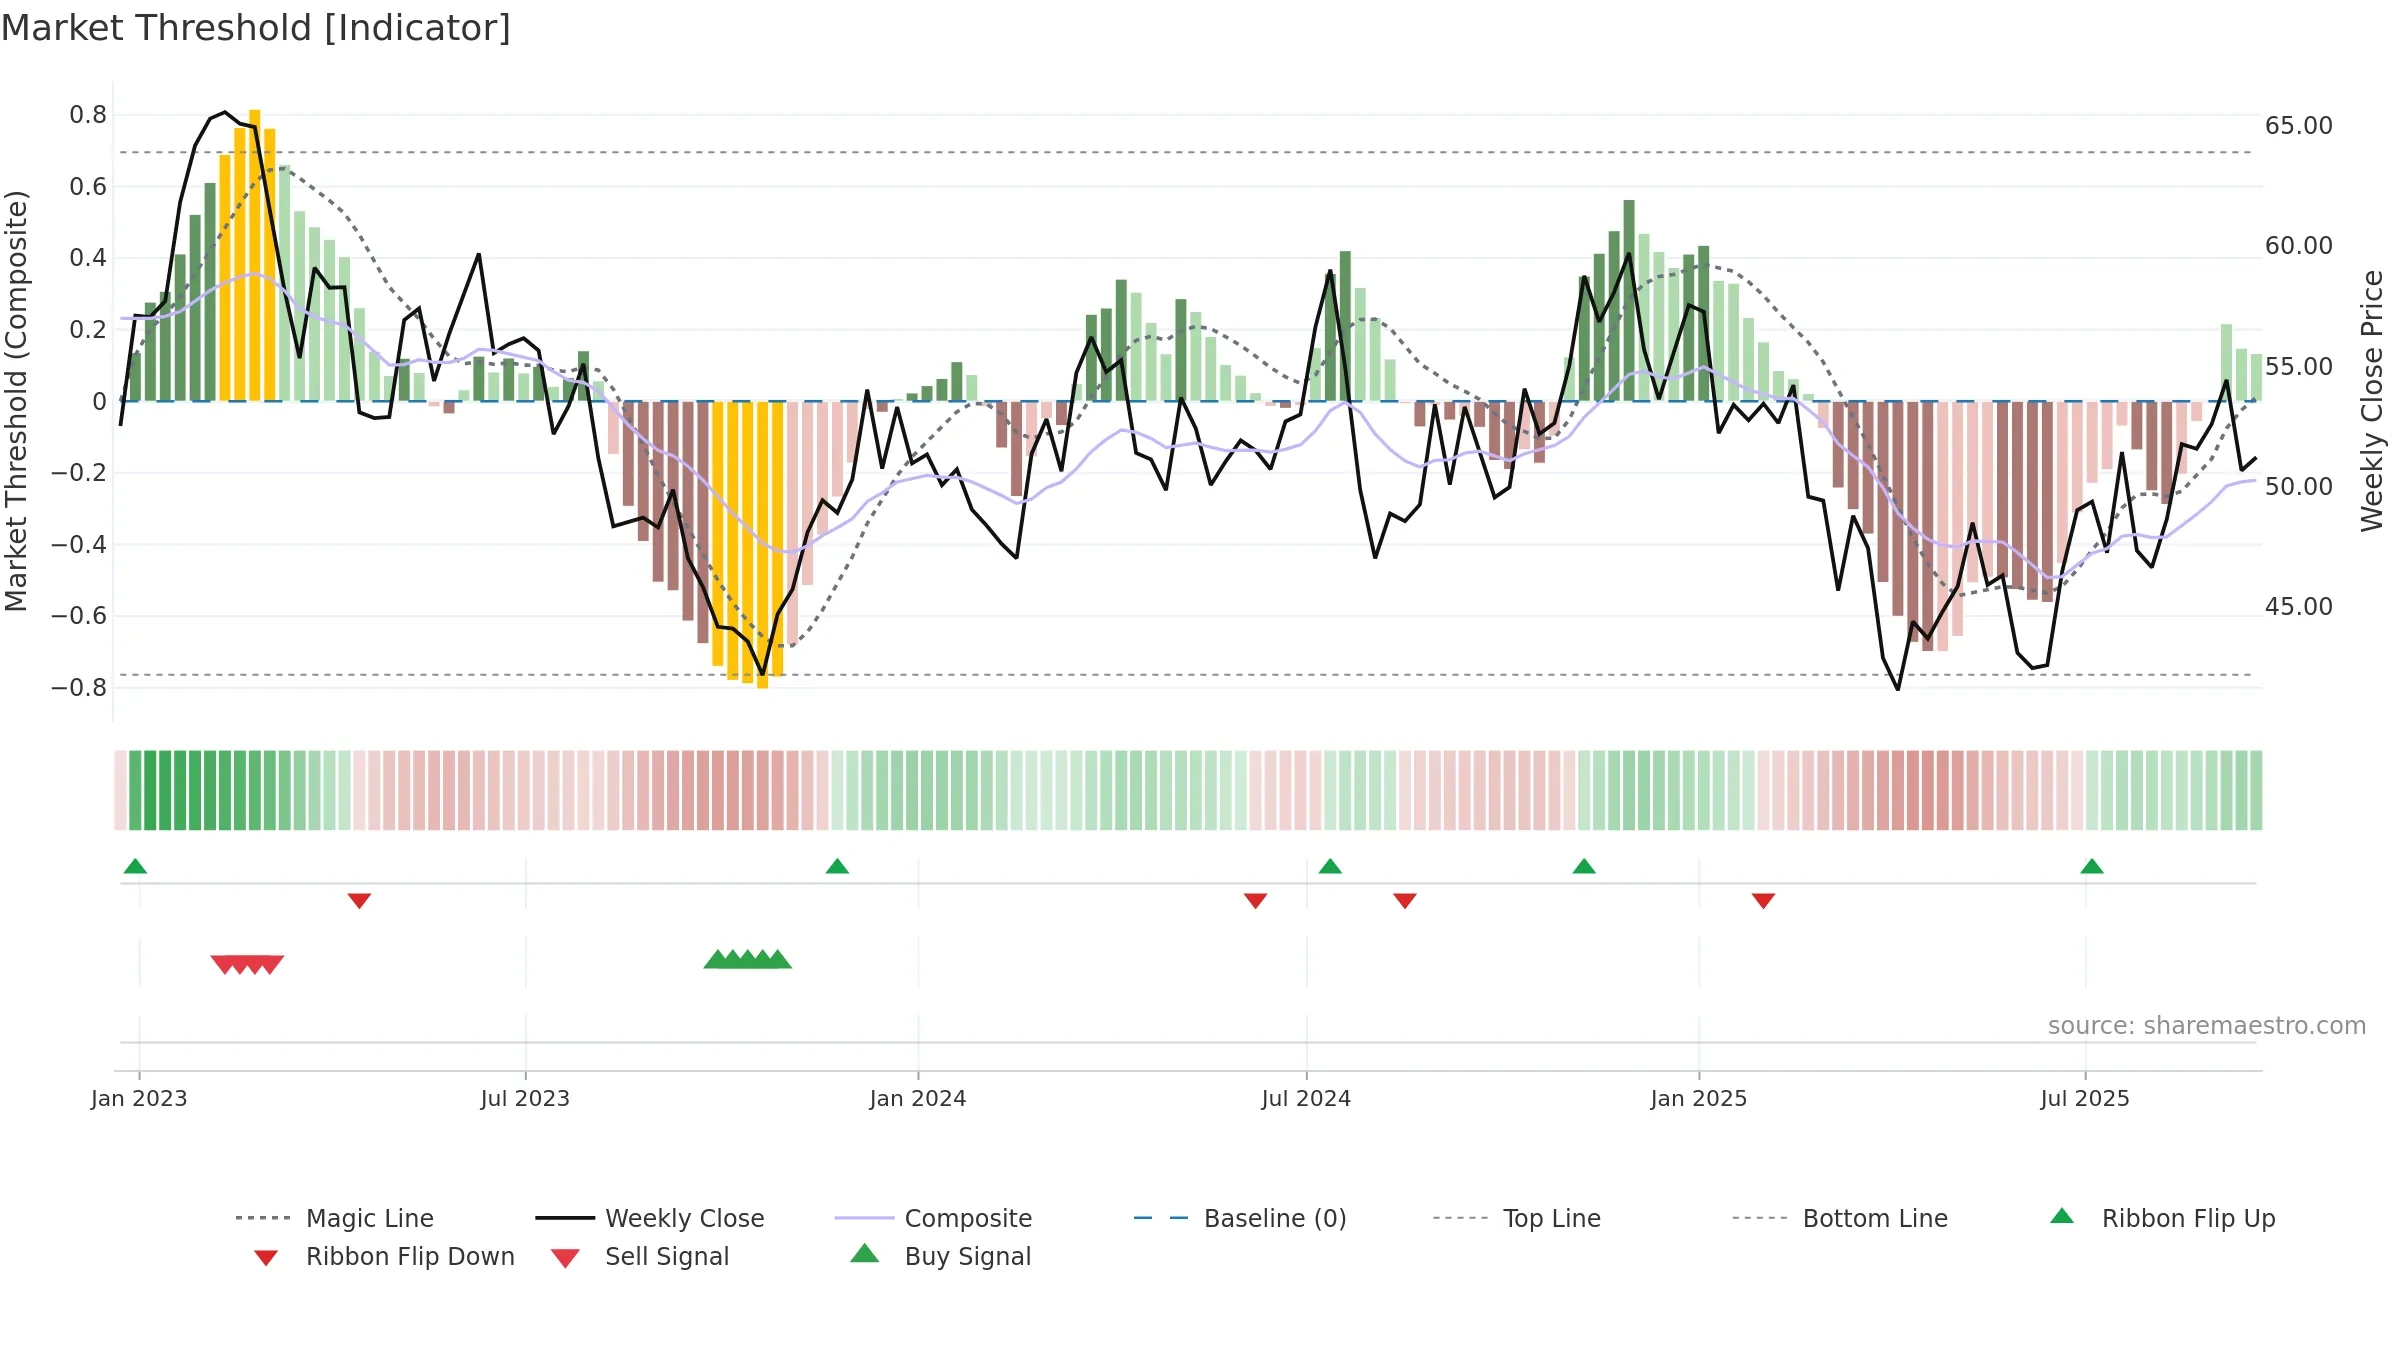This screenshot has height=1350, width=2400.
Task: Click the 0.8 left axis tick label
Action: pos(88,115)
